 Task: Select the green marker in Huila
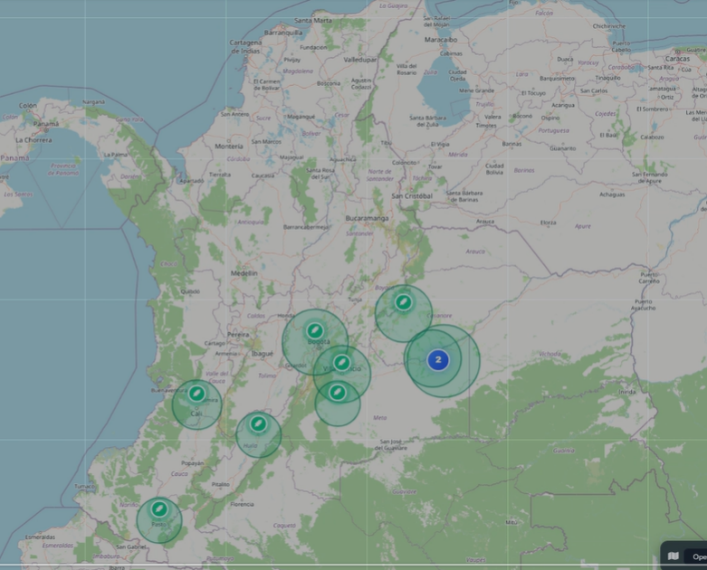coord(258,424)
